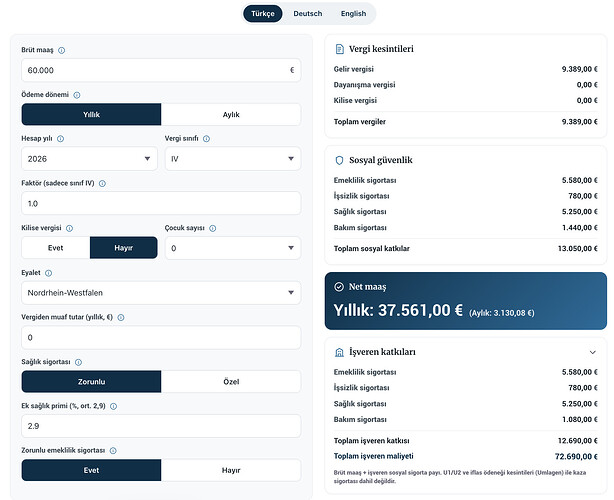Screen dimensions: 614x500
Task: Click the Gelir vergisi amount 9.389,00 €
Action: (x=580, y=69)
